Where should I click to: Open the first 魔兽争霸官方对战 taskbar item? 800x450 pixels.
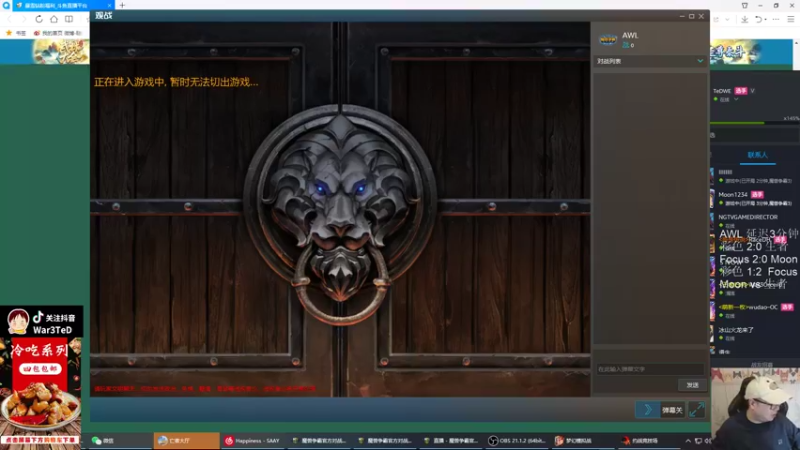(320, 440)
